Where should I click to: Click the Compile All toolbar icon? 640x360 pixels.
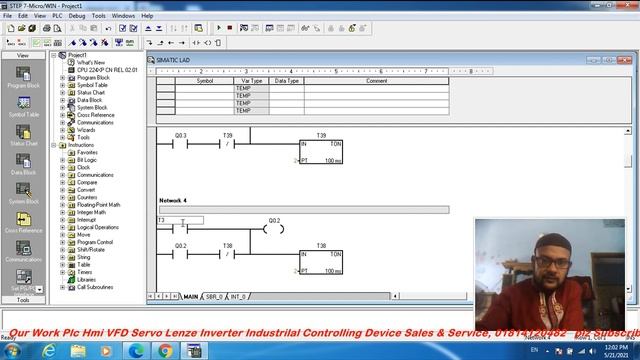tap(133, 28)
